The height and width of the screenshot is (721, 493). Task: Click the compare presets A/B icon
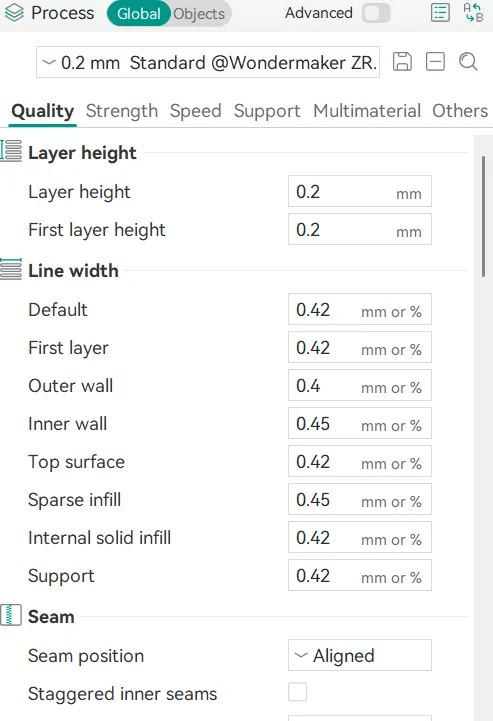tap(473, 12)
